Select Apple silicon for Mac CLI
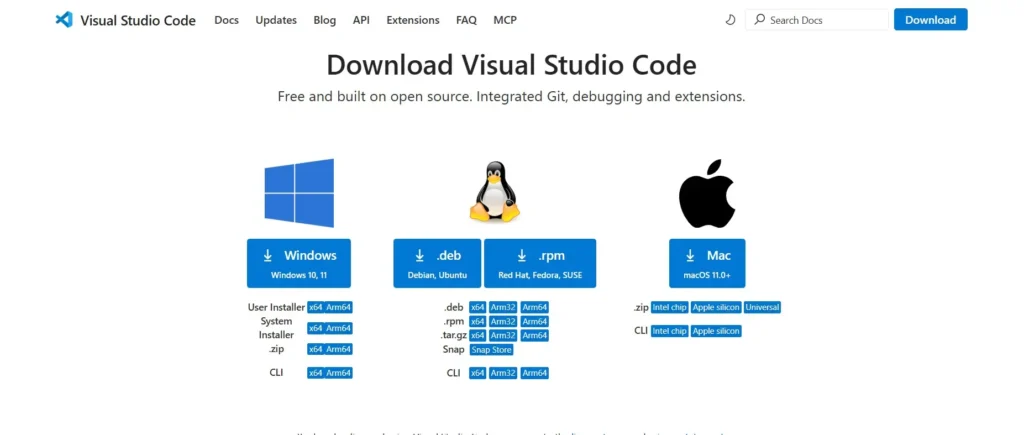The image size is (1024, 435). point(716,331)
